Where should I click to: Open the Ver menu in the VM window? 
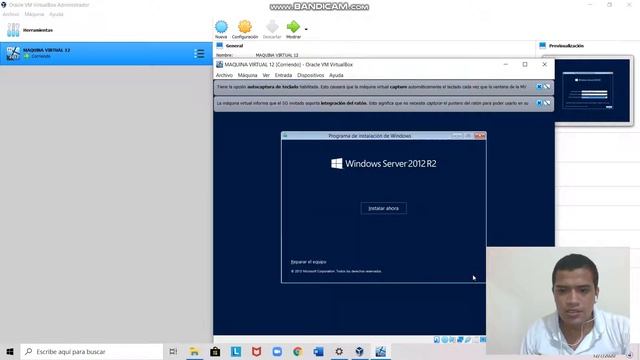[266, 75]
